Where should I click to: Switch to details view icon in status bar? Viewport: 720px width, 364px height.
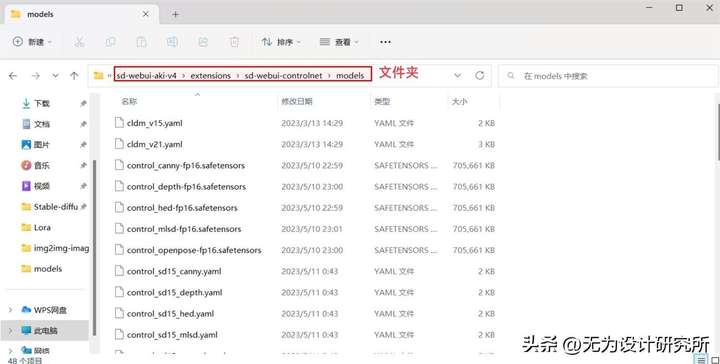click(700, 360)
